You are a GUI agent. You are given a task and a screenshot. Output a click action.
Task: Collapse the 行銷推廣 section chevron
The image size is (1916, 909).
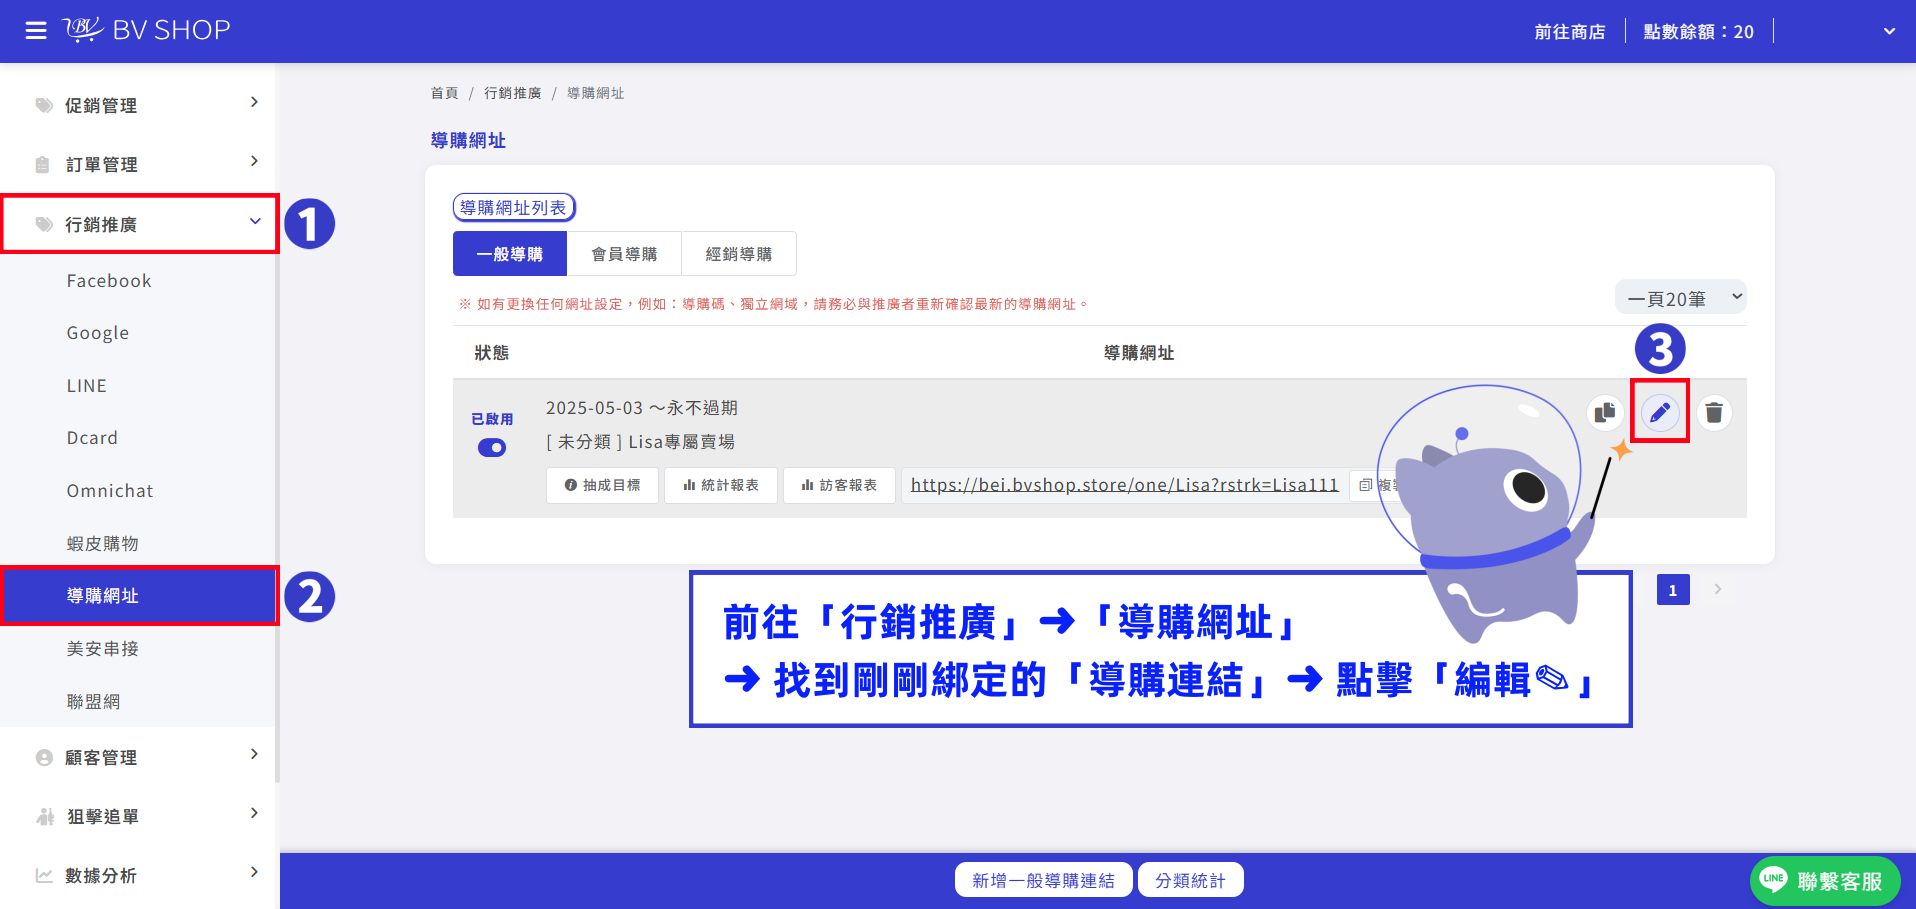coord(255,221)
